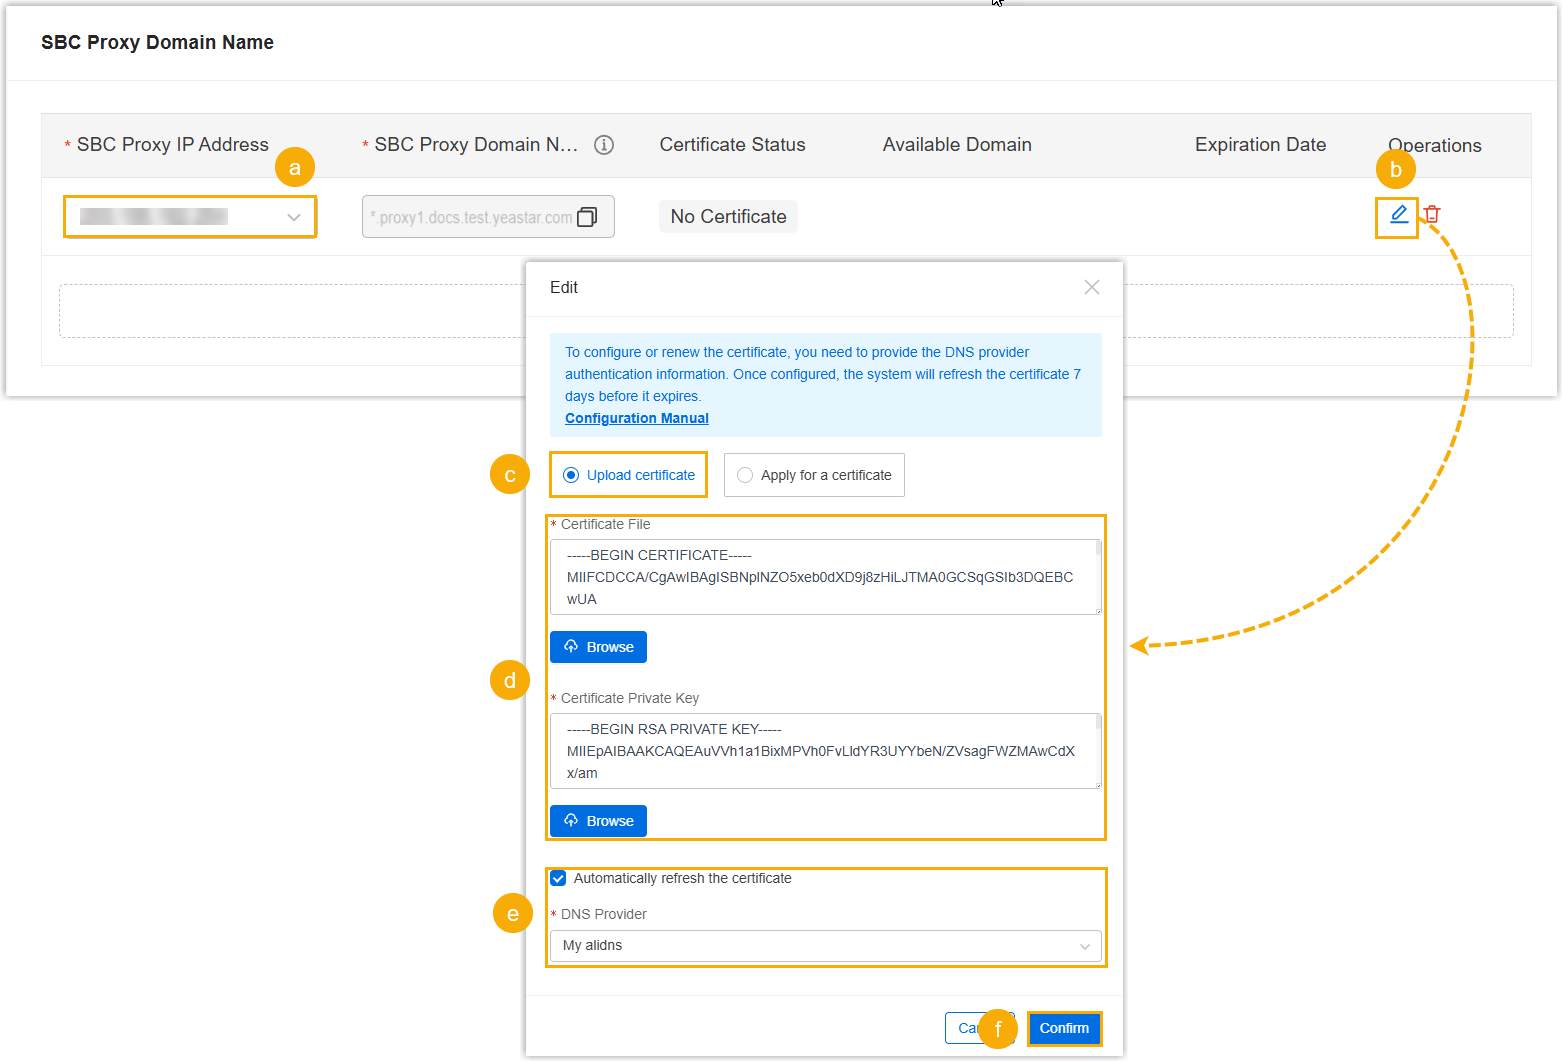This screenshot has width=1563, height=1062.
Task: Open the Configuration Manual link
Action: 636,419
